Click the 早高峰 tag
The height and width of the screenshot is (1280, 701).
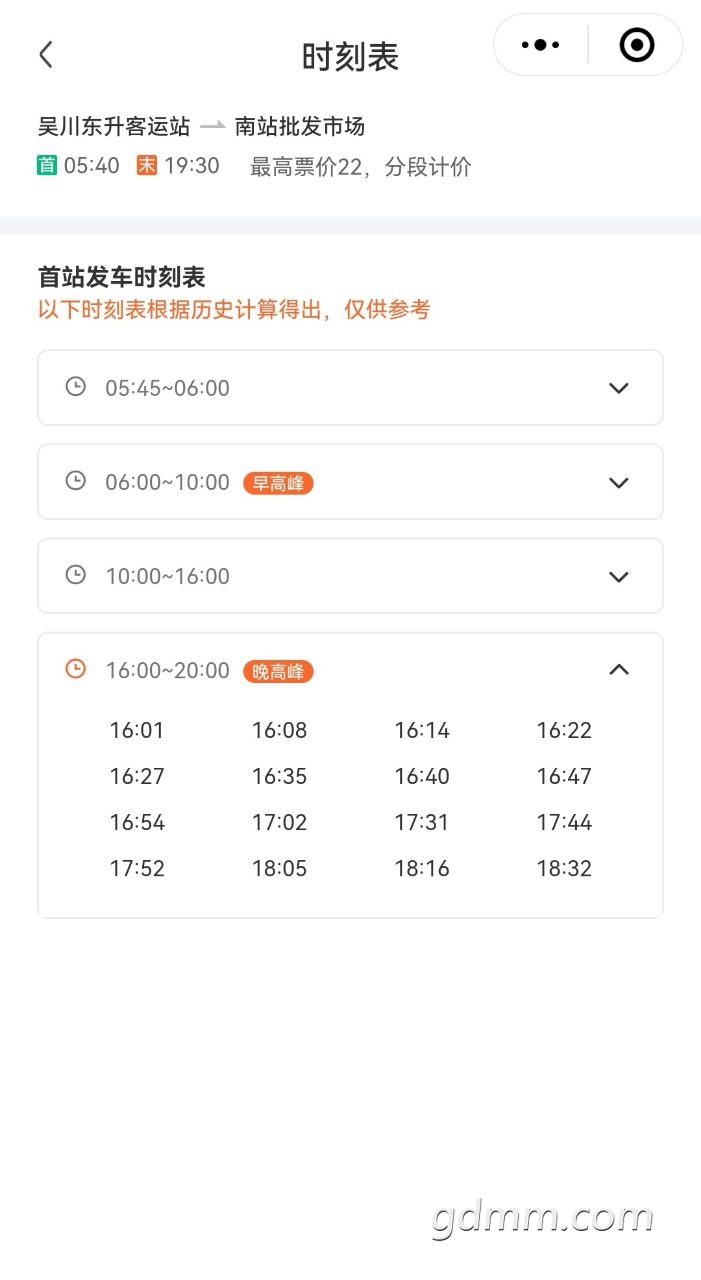point(278,483)
